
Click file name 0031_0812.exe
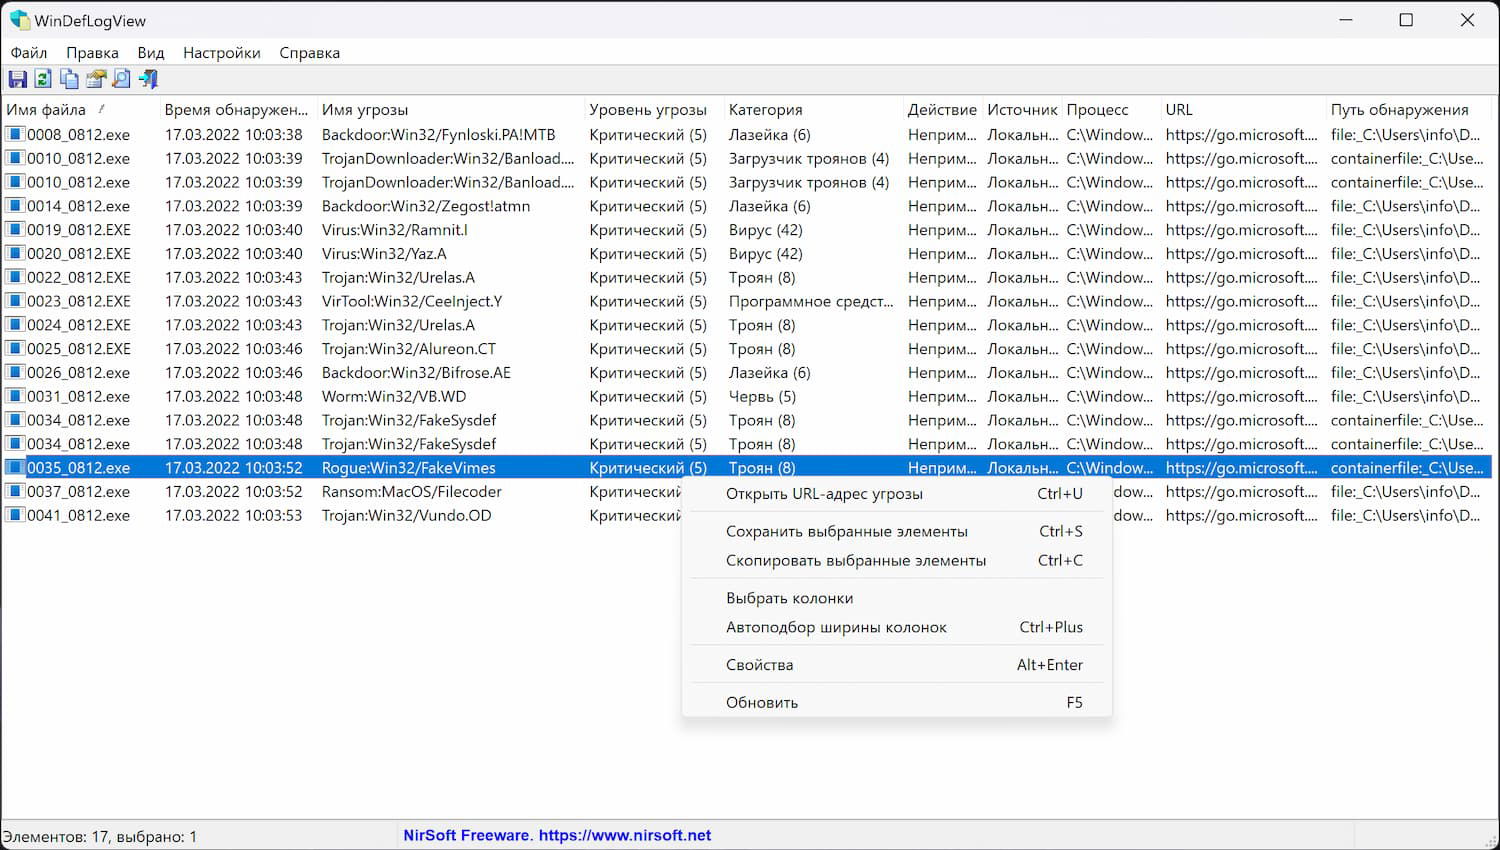(78, 396)
